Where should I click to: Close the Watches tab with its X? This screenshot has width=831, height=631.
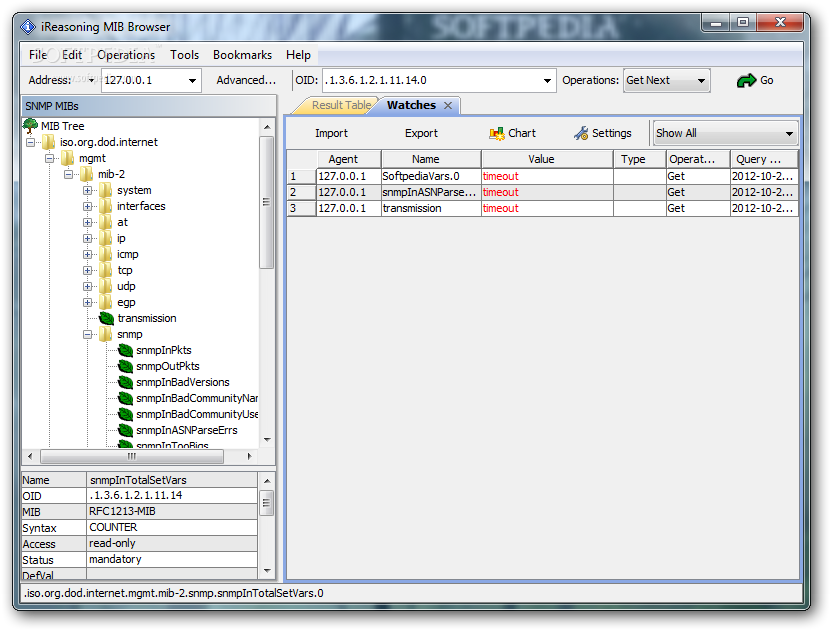click(x=448, y=105)
